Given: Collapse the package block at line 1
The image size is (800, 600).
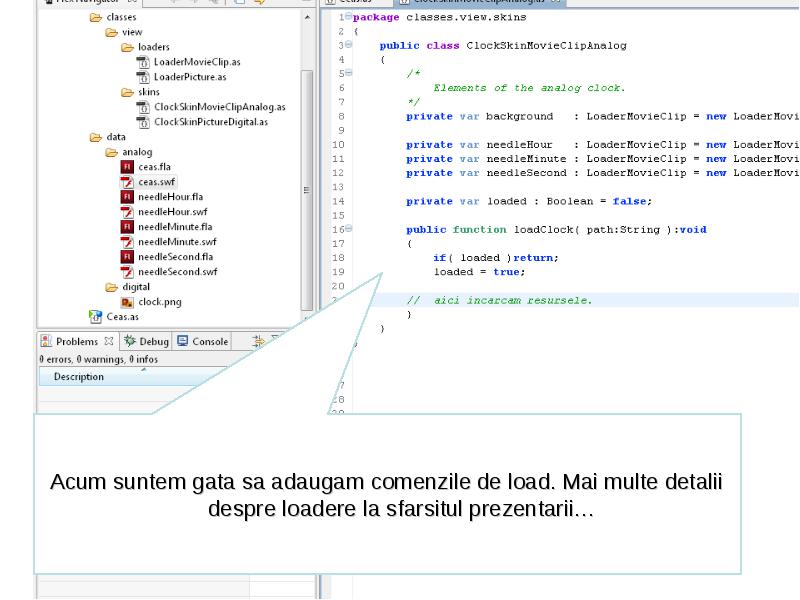Looking at the screenshot, I should (x=348, y=16).
